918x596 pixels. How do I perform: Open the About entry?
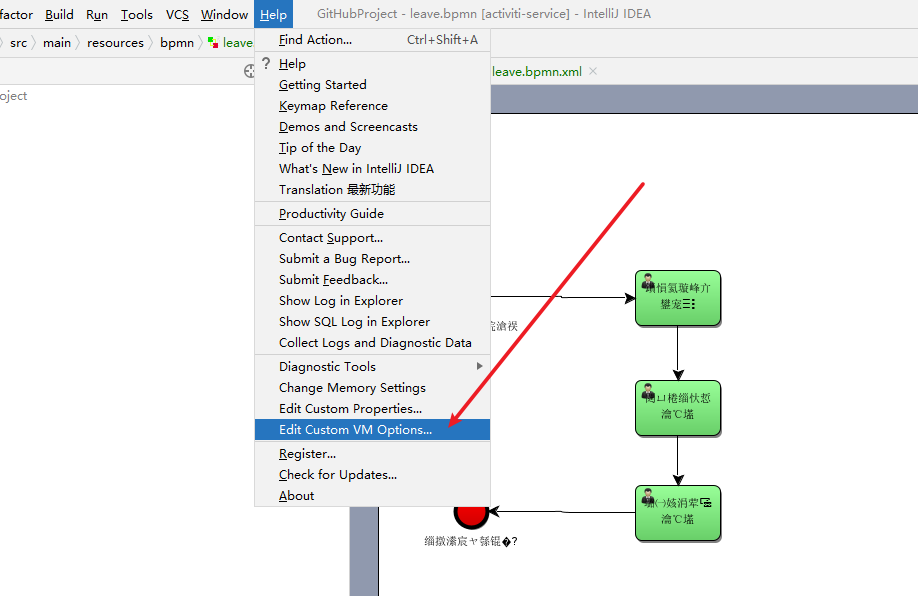tap(372, 496)
